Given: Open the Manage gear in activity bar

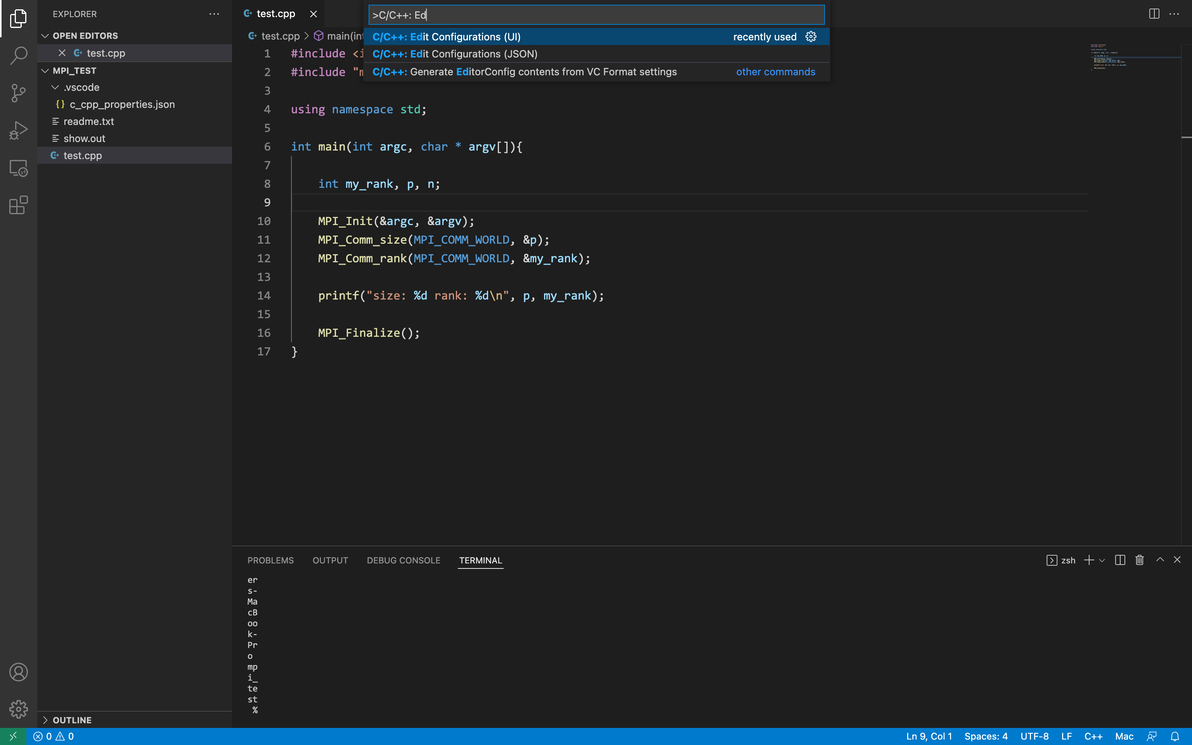Looking at the screenshot, I should [18, 709].
